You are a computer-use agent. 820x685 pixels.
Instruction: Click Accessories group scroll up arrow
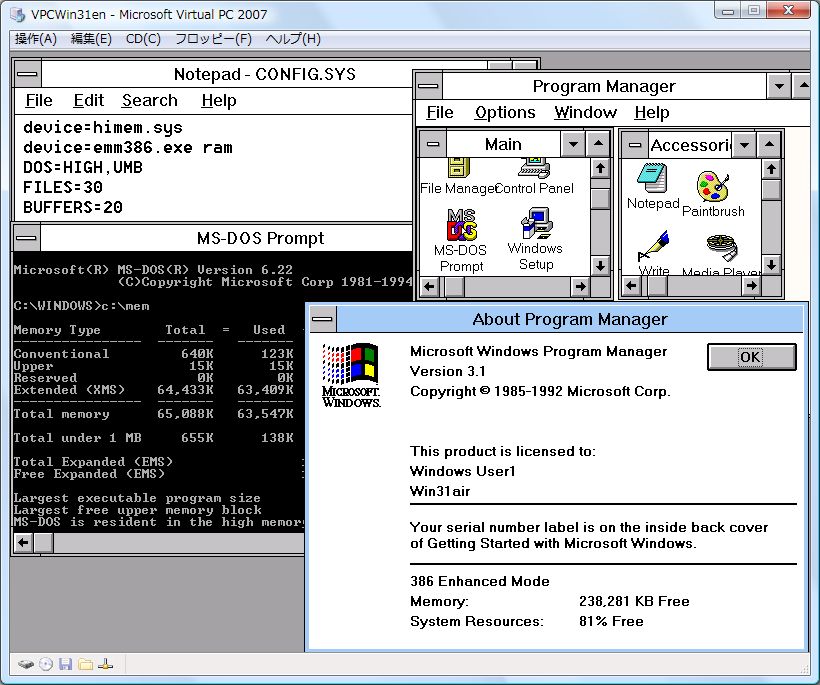pyautogui.click(x=771, y=169)
